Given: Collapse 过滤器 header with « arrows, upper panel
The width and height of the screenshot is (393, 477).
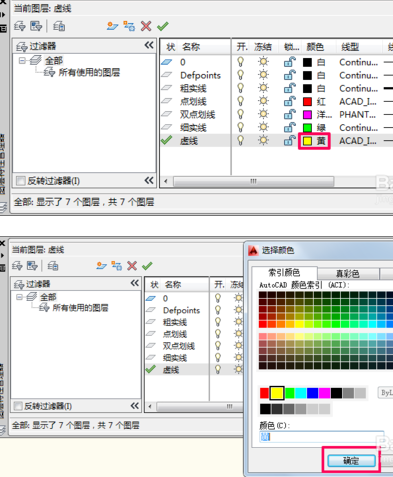Looking at the screenshot, I should [149, 45].
